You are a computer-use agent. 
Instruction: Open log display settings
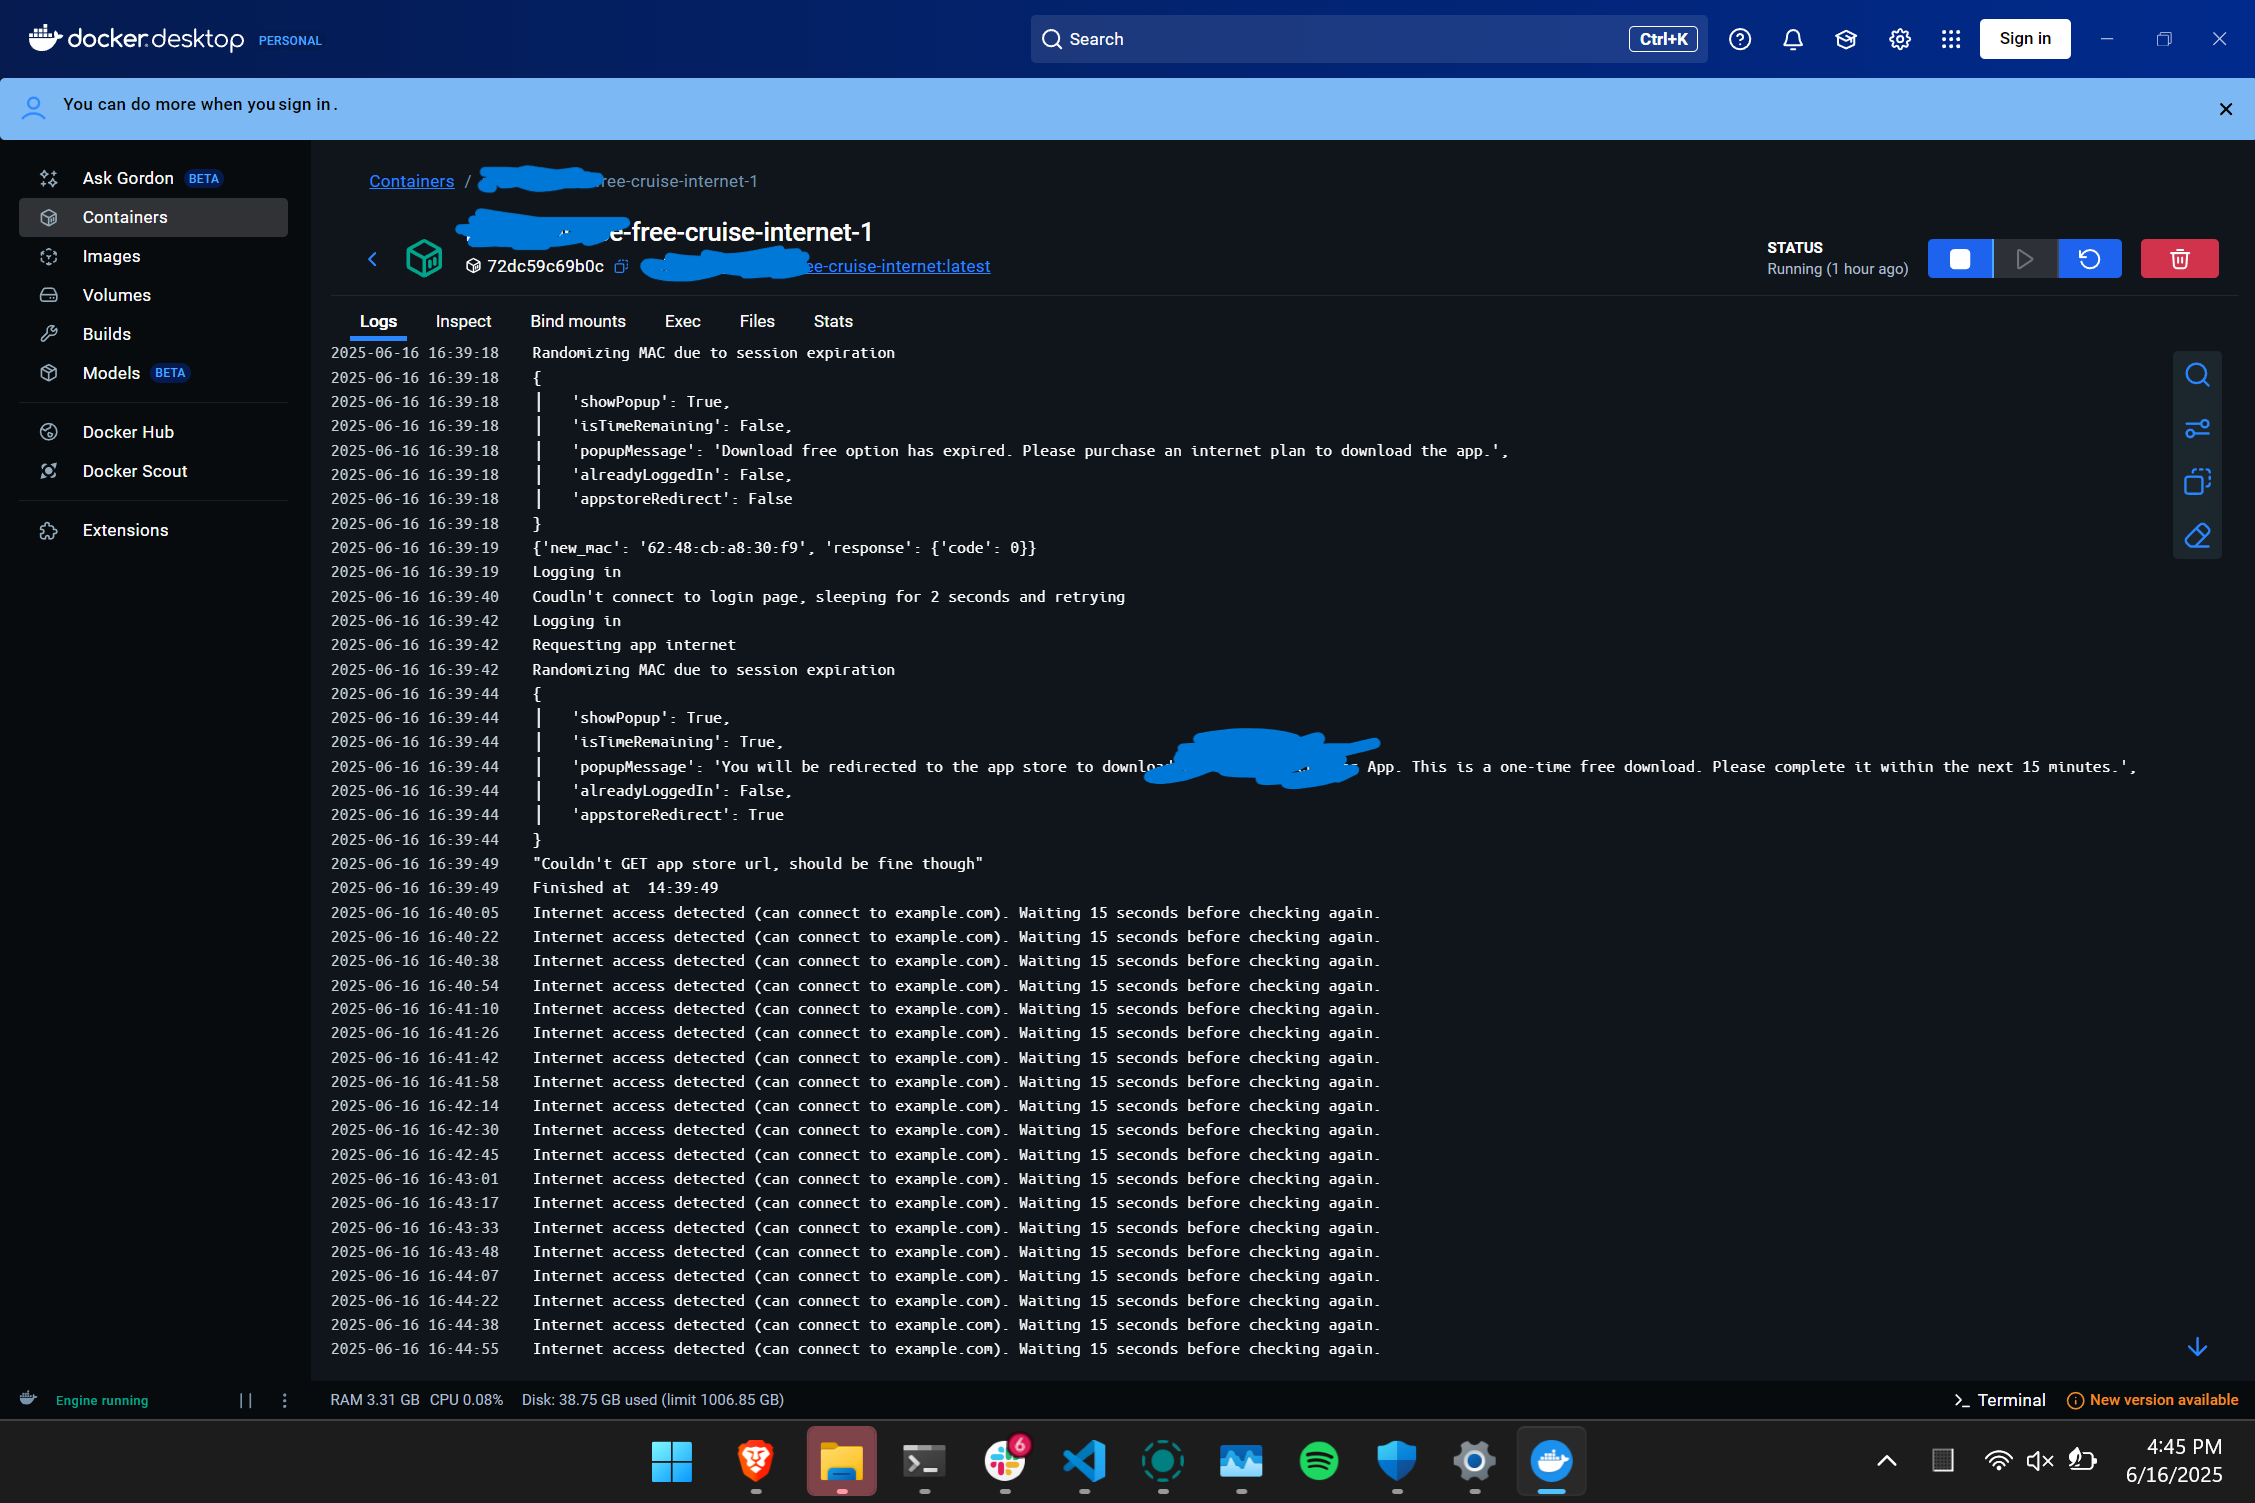pyautogui.click(x=2197, y=429)
